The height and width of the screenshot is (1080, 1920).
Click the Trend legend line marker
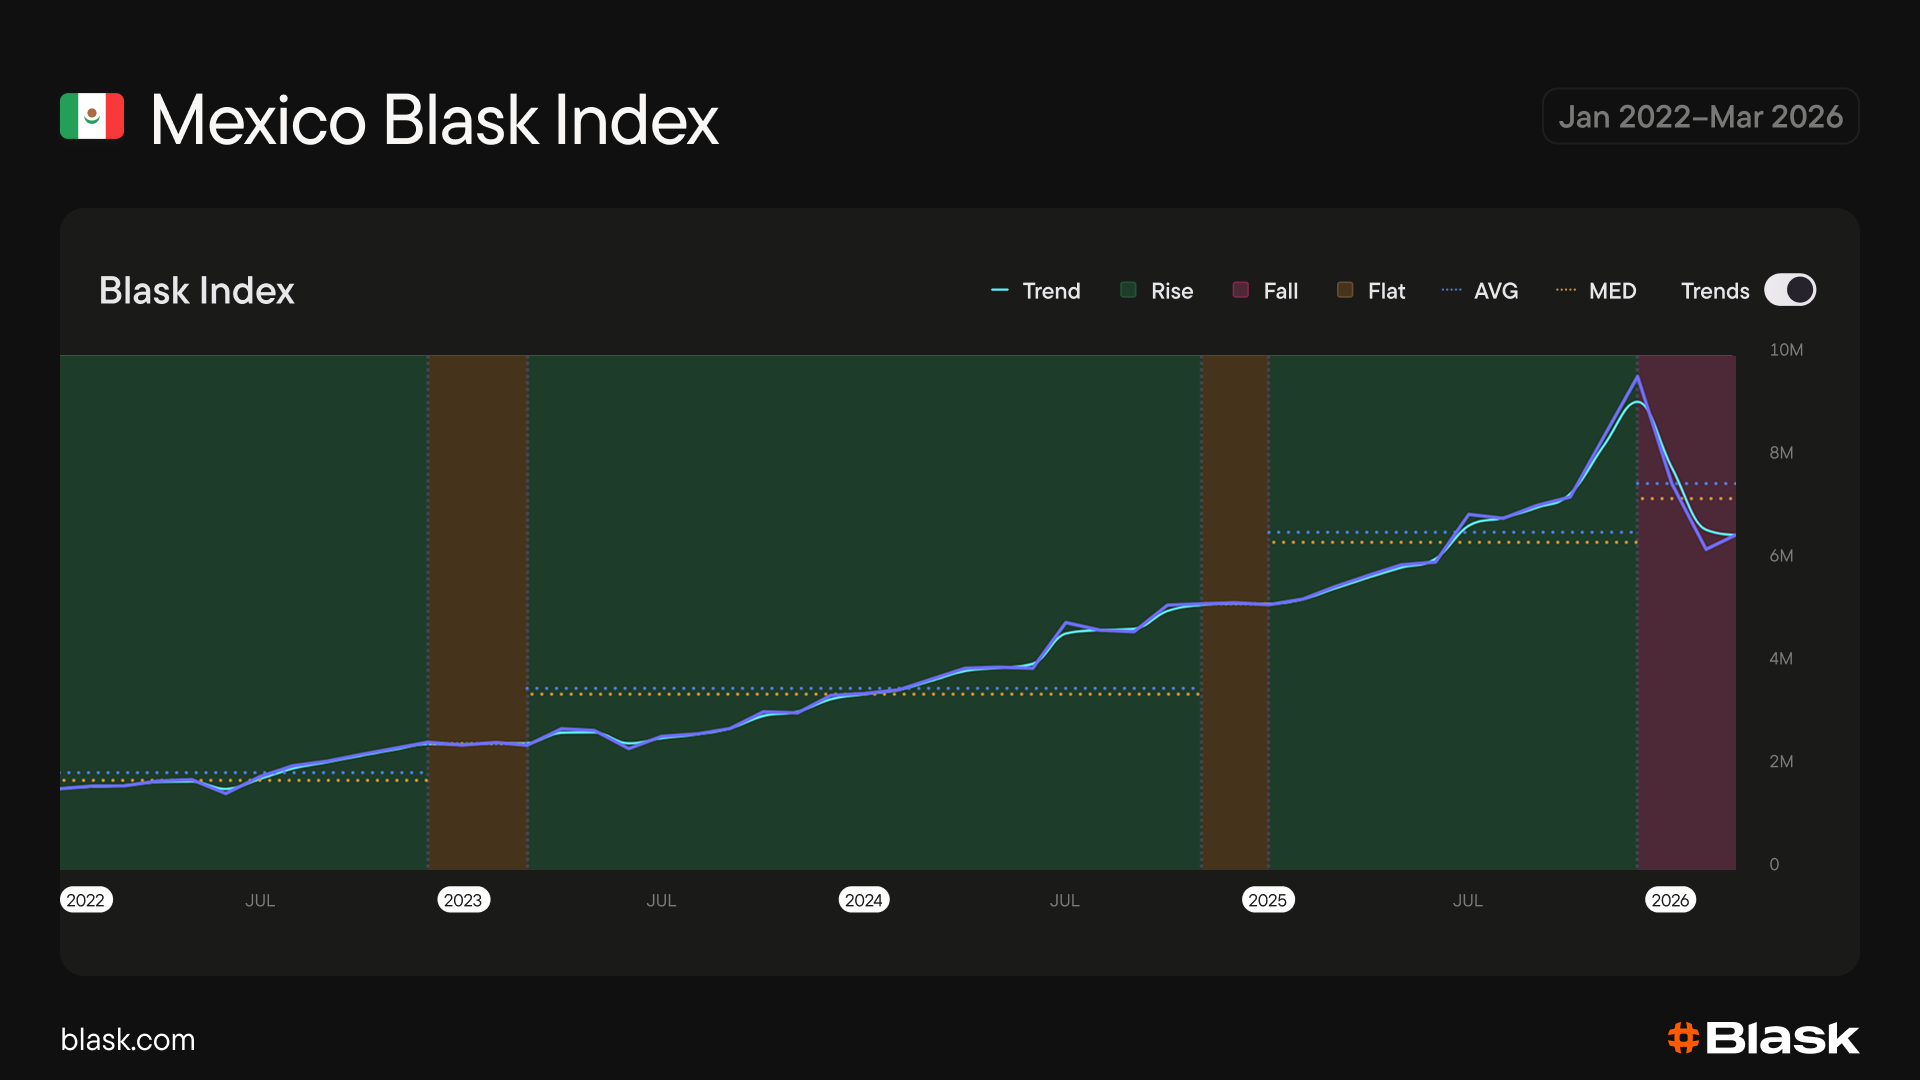[999, 290]
